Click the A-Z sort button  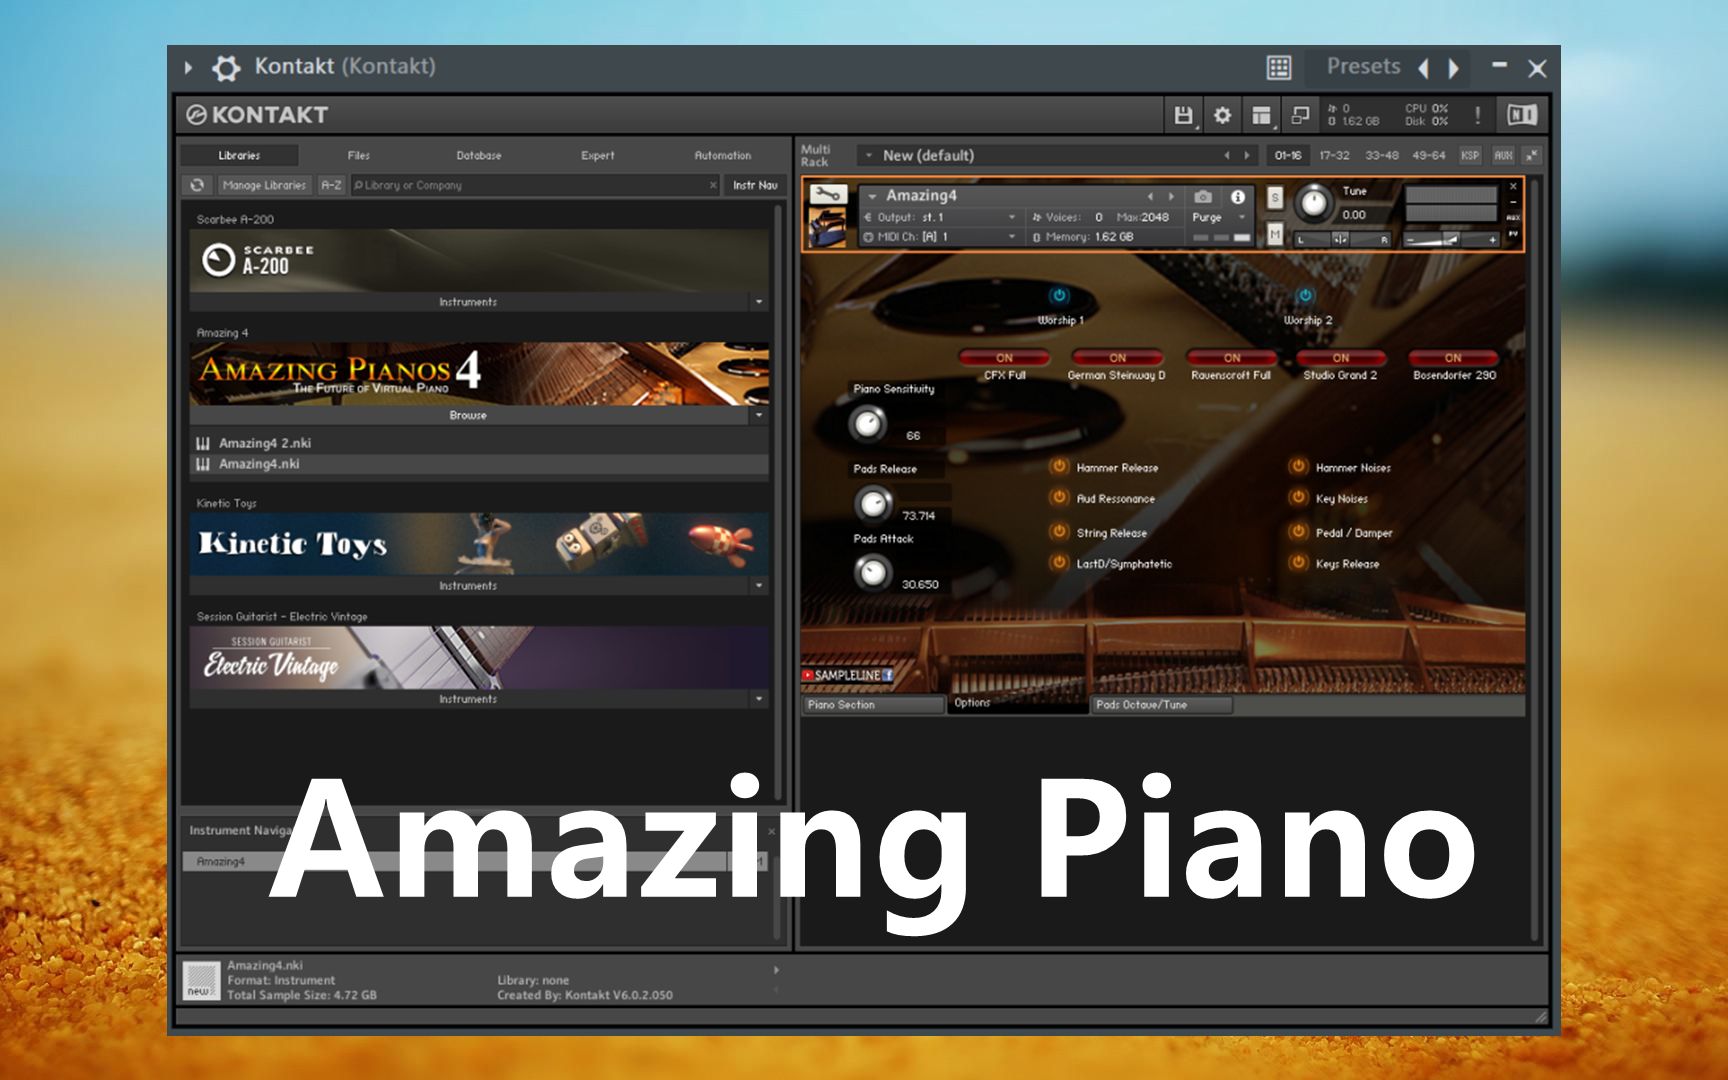tap(331, 185)
